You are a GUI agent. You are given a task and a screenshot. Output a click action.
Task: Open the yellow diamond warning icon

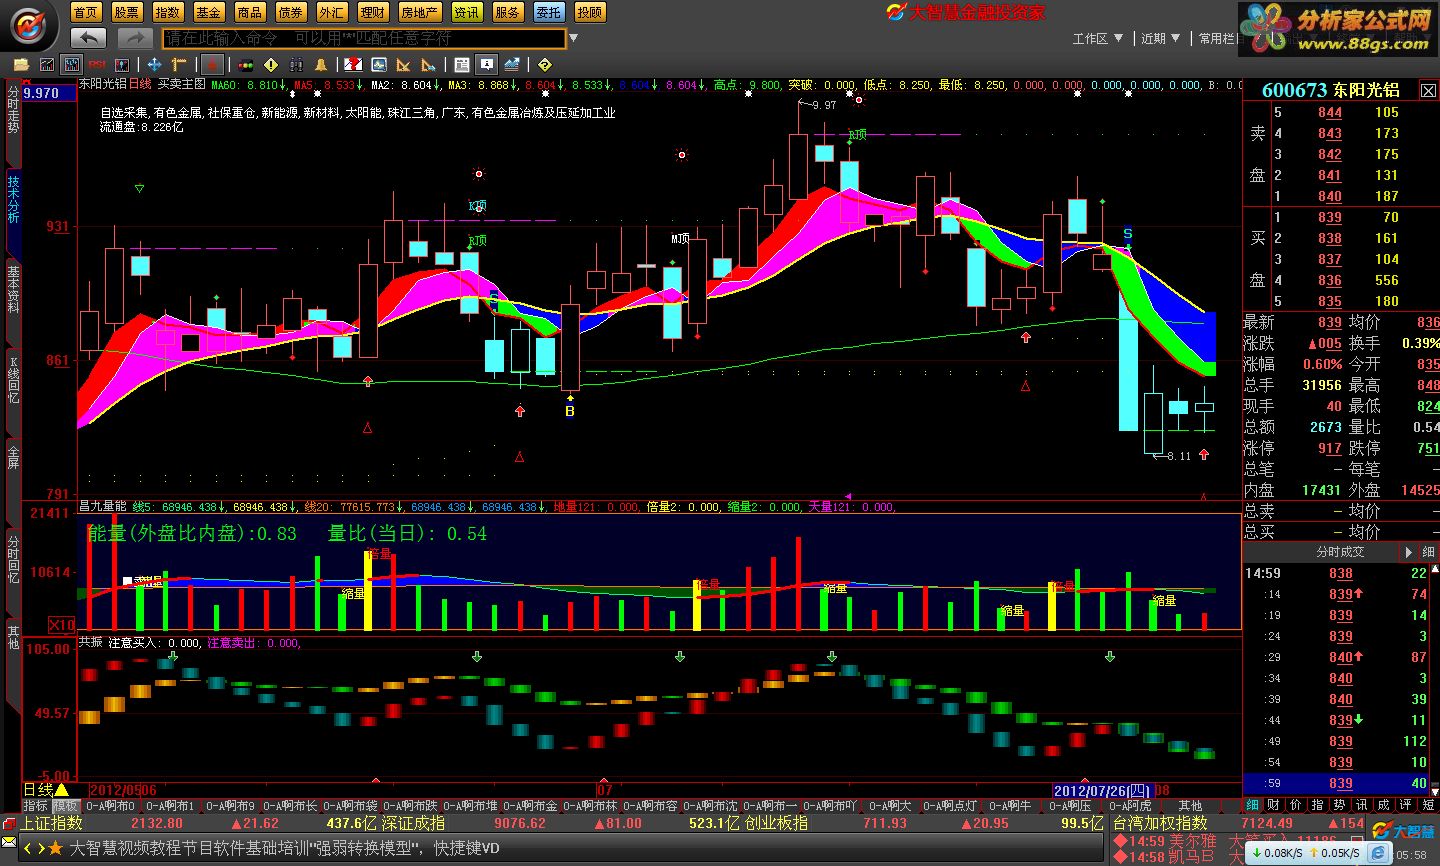(x=271, y=65)
